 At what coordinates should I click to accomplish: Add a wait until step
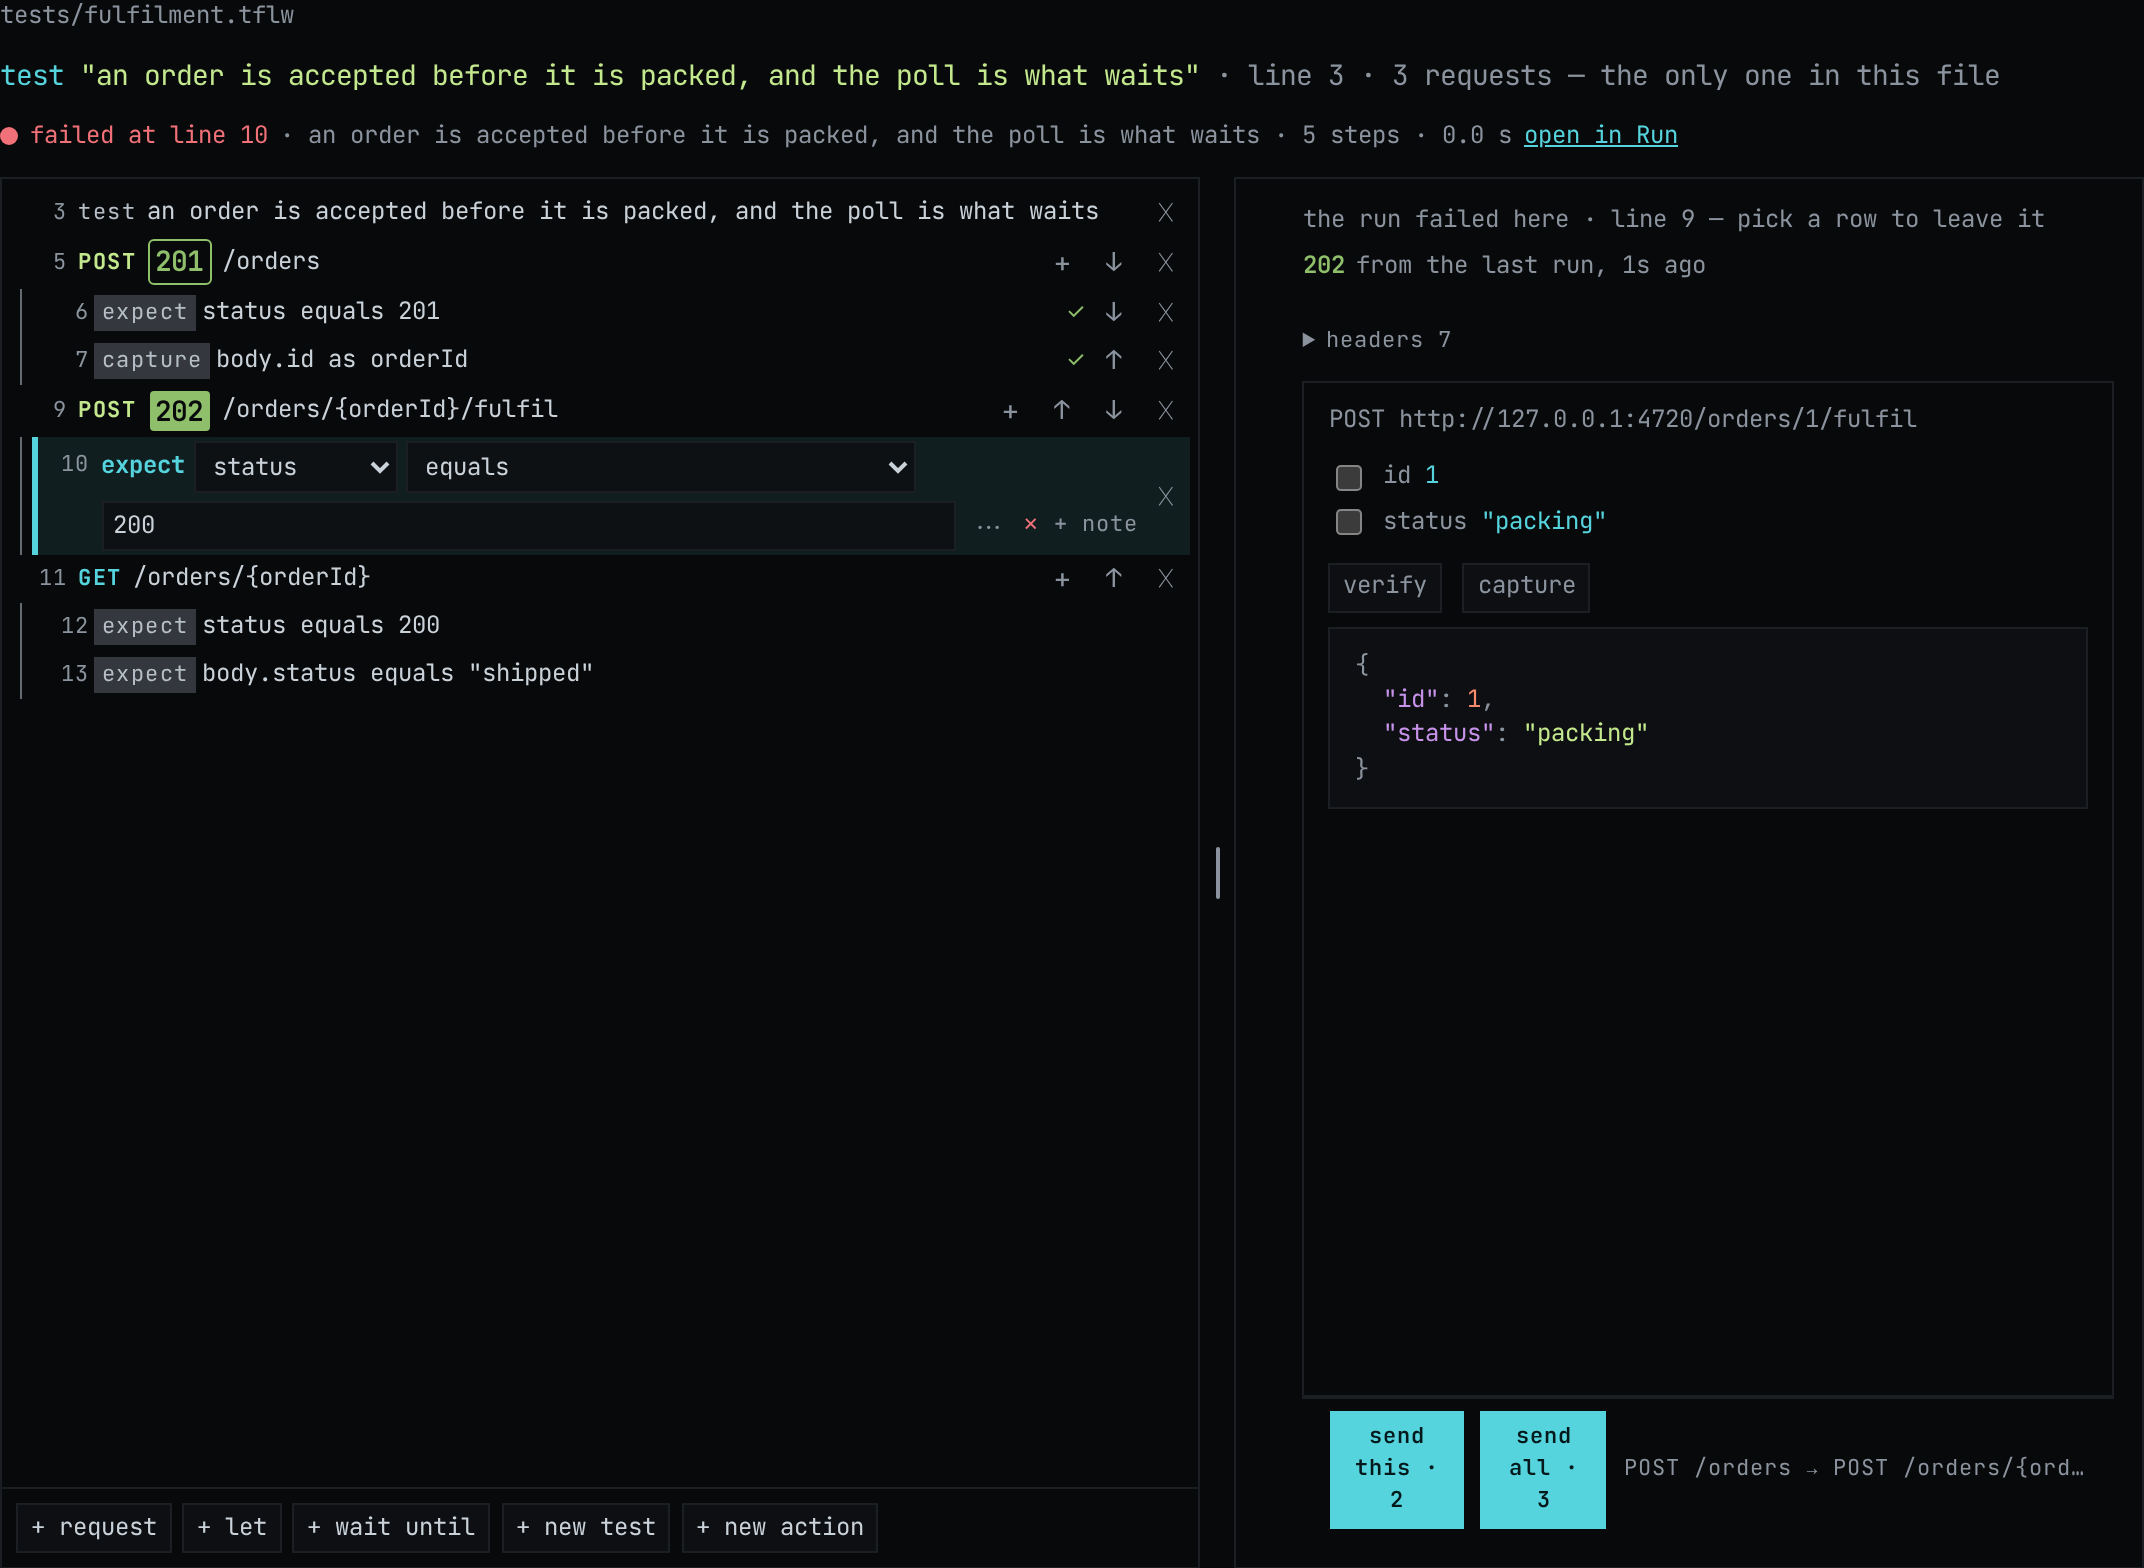click(391, 1527)
